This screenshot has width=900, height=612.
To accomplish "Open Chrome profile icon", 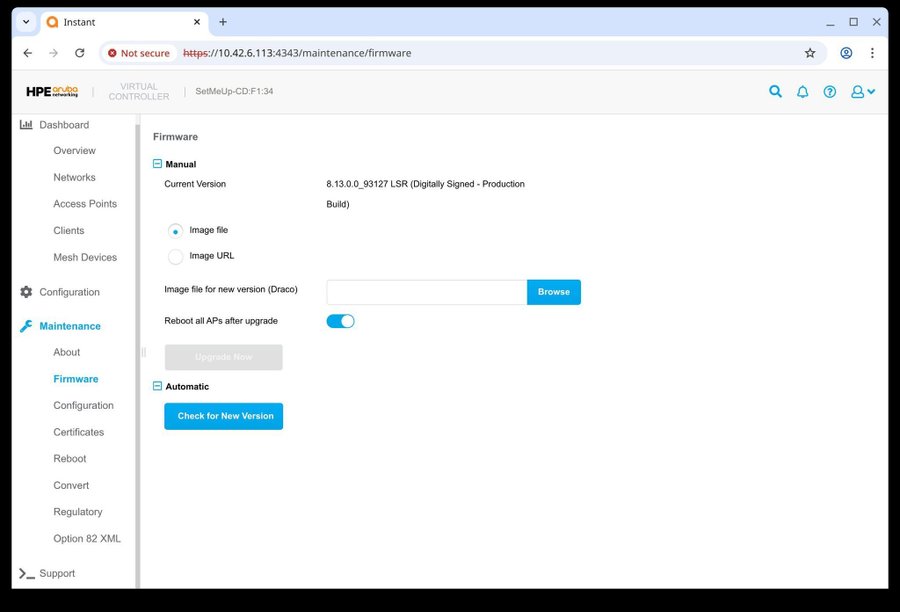I will click(x=846, y=53).
